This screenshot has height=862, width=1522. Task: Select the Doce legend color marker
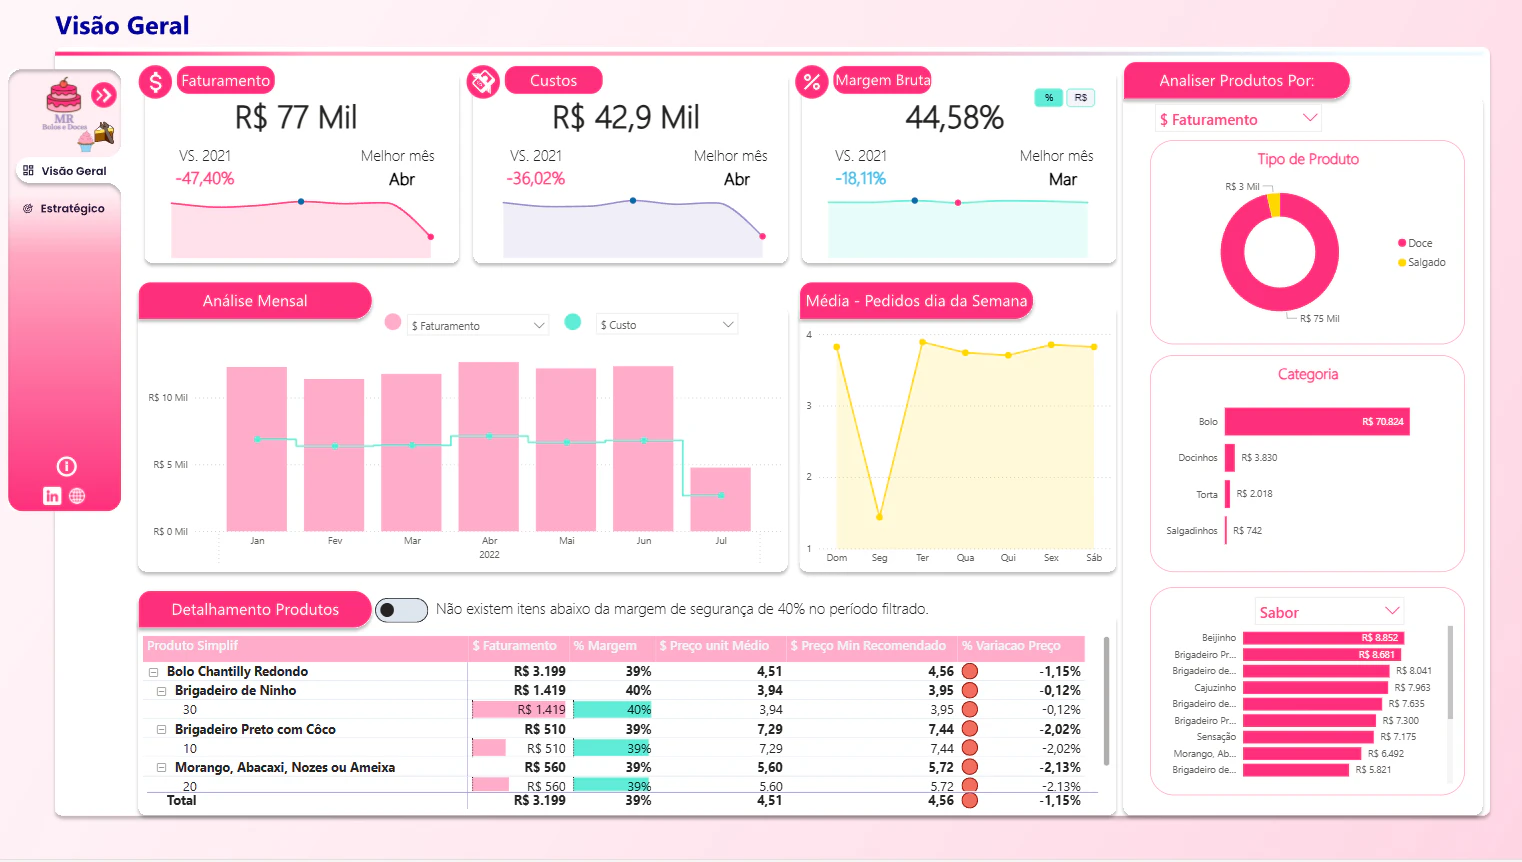pyautogui.click(x=1402, y=243)
